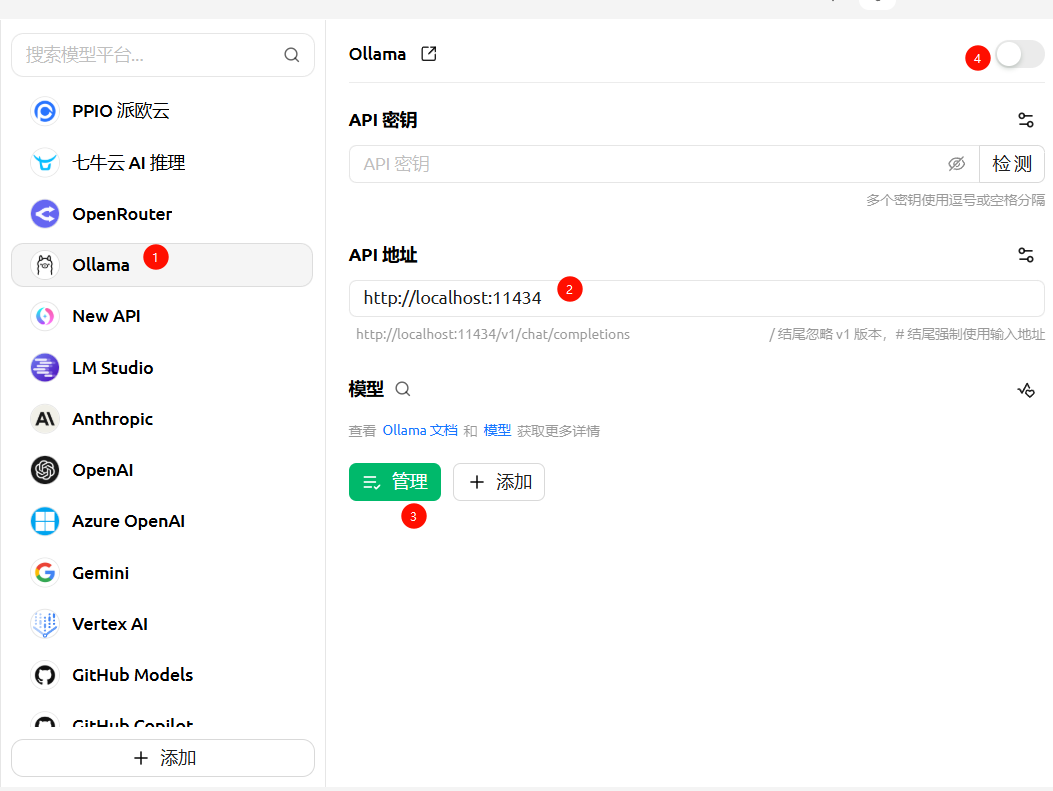
Task: Open the Ollama 文档 link
Action: coord(420,430)
